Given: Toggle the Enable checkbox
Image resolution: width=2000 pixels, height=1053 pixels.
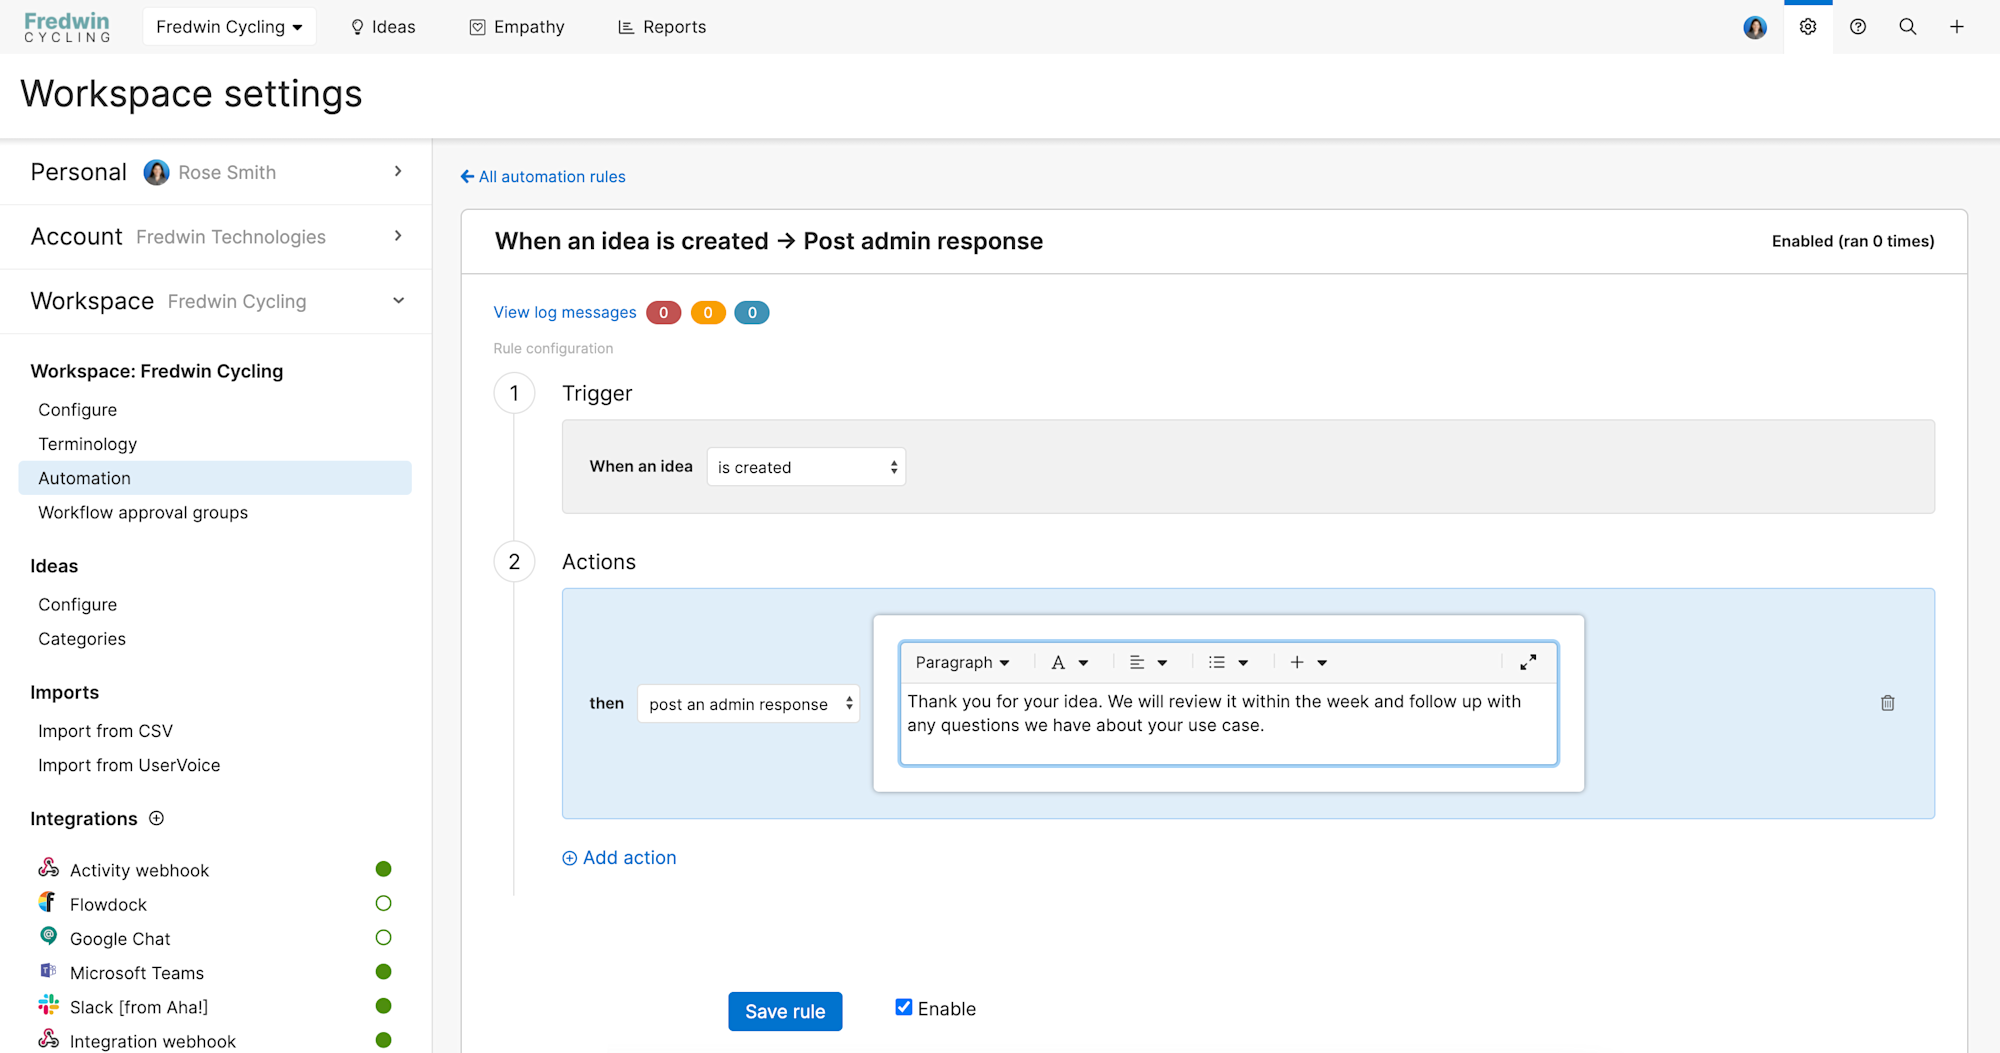Looking at the screenshot, I should click(x=904, y=1007).
